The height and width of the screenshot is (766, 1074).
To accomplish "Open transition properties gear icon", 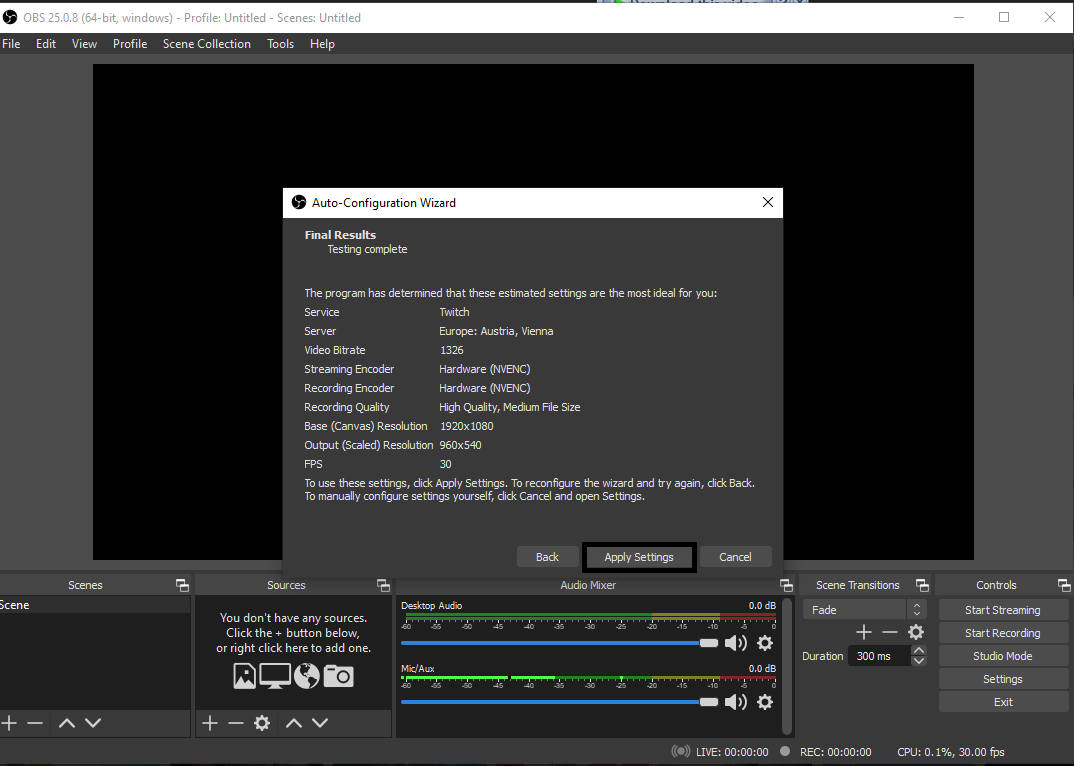I will (x=916, y=632).
